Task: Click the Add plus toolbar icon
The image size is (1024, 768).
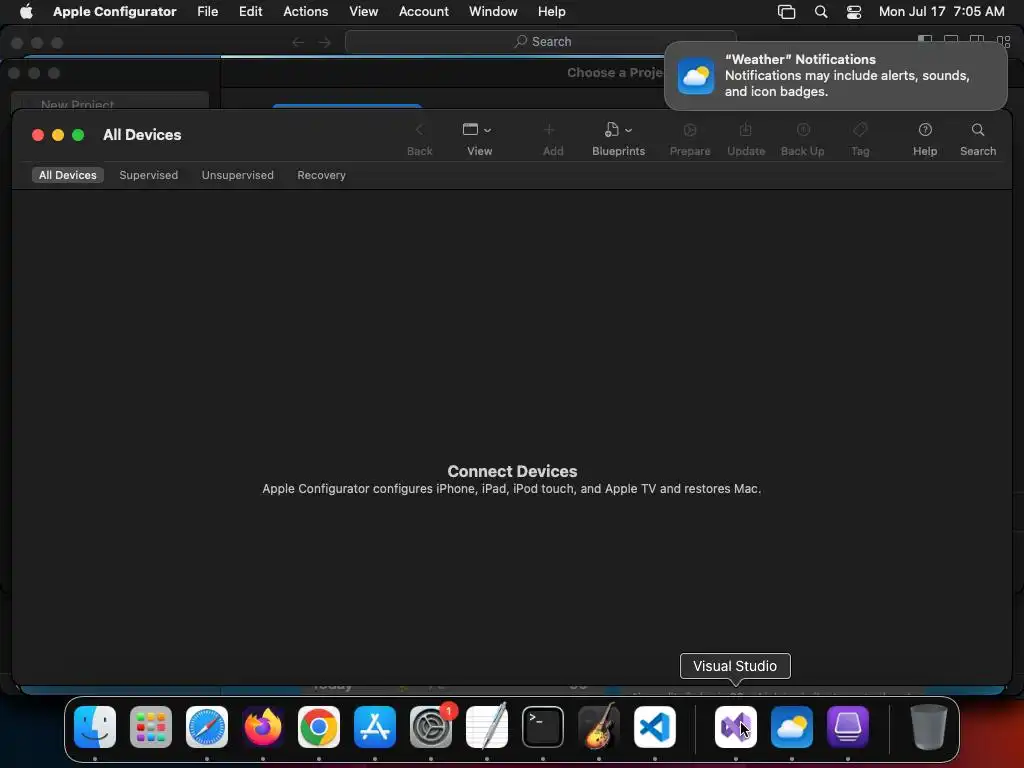Action: [x=549, y=130]
